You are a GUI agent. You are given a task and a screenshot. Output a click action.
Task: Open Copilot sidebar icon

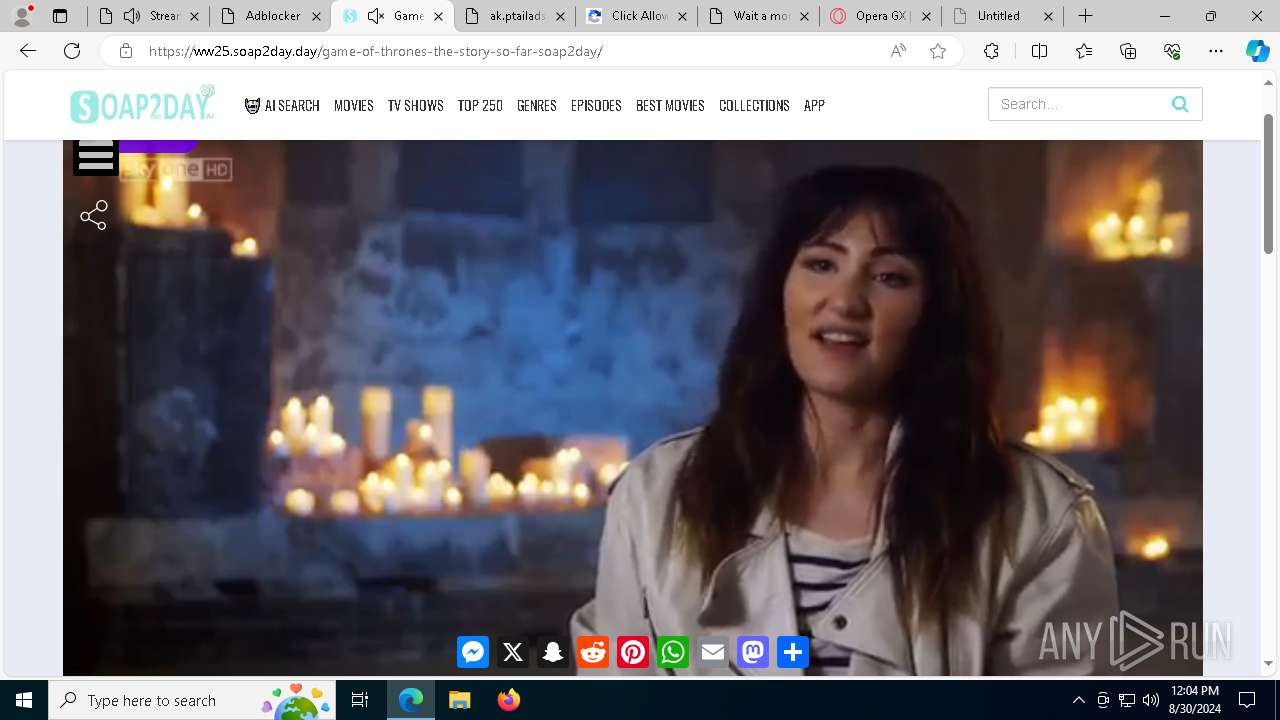tap(1257, 51)
